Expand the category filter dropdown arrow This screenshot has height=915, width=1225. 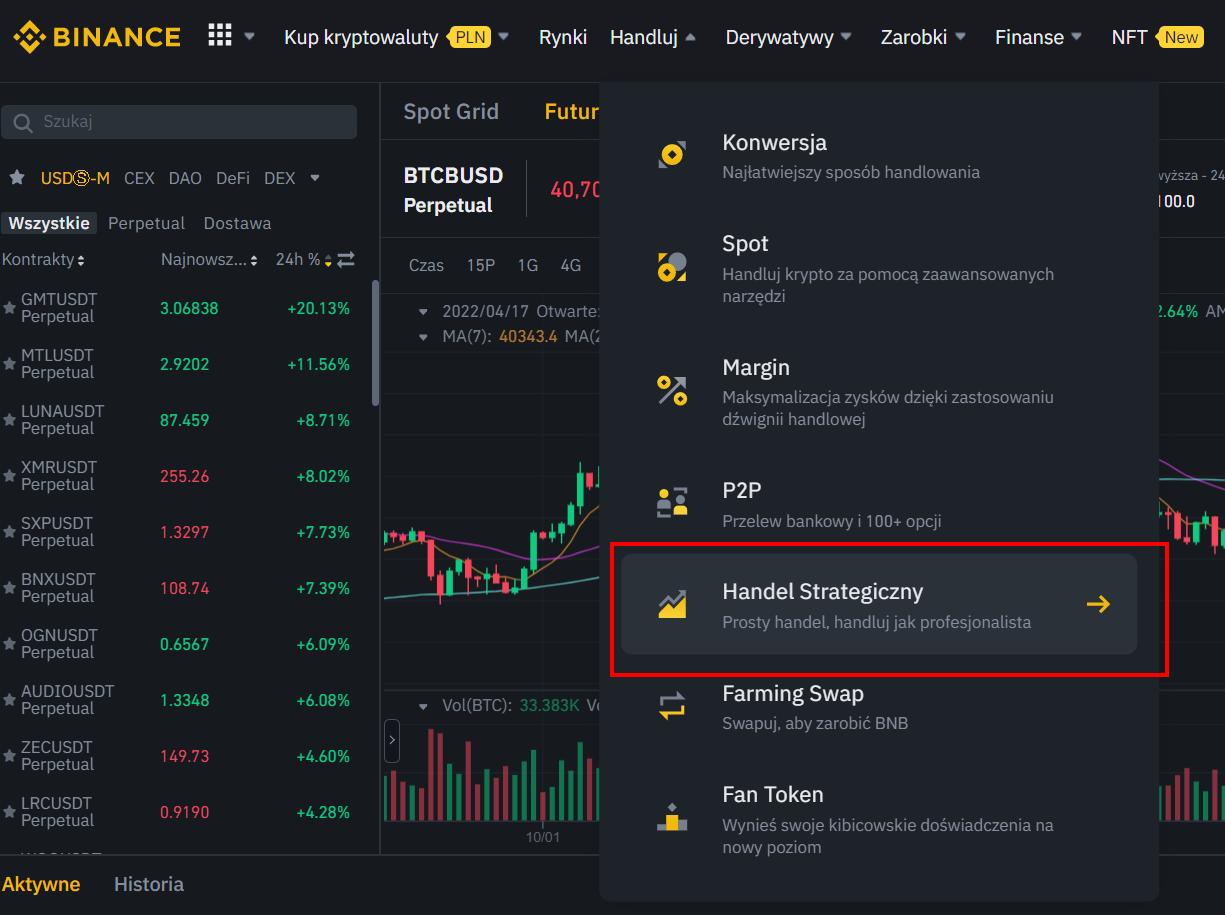coord(315,178)
